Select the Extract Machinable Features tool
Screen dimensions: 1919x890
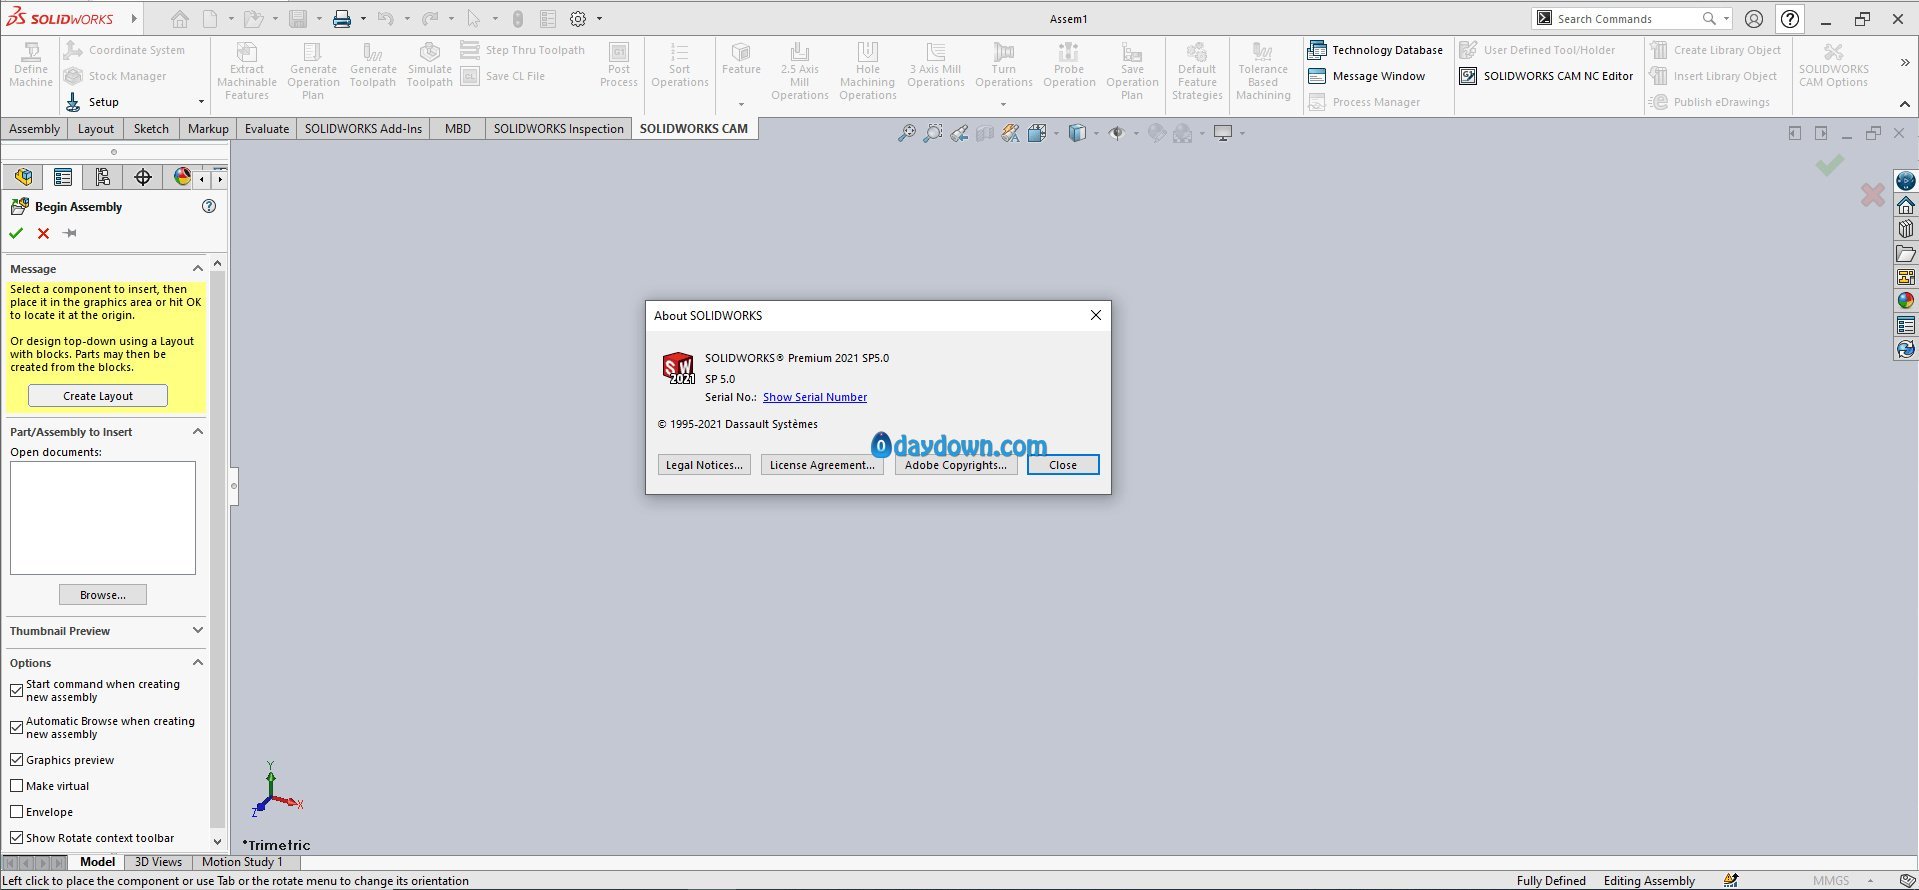tap(247, 71)
